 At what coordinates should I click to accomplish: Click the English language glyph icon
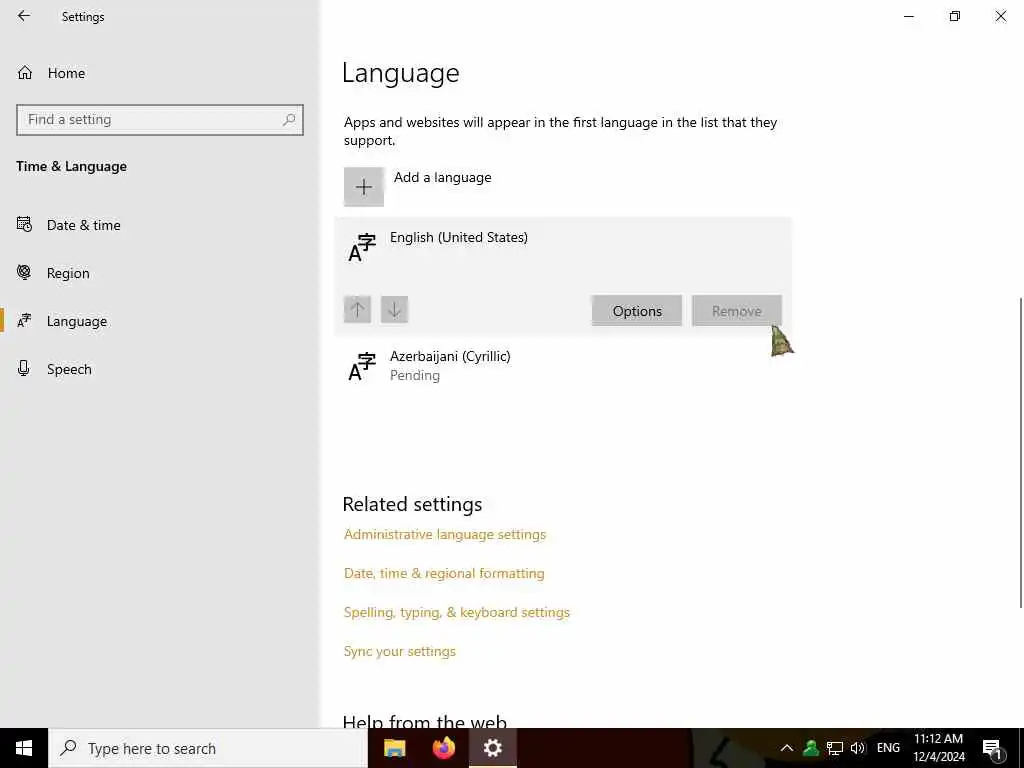362,248
